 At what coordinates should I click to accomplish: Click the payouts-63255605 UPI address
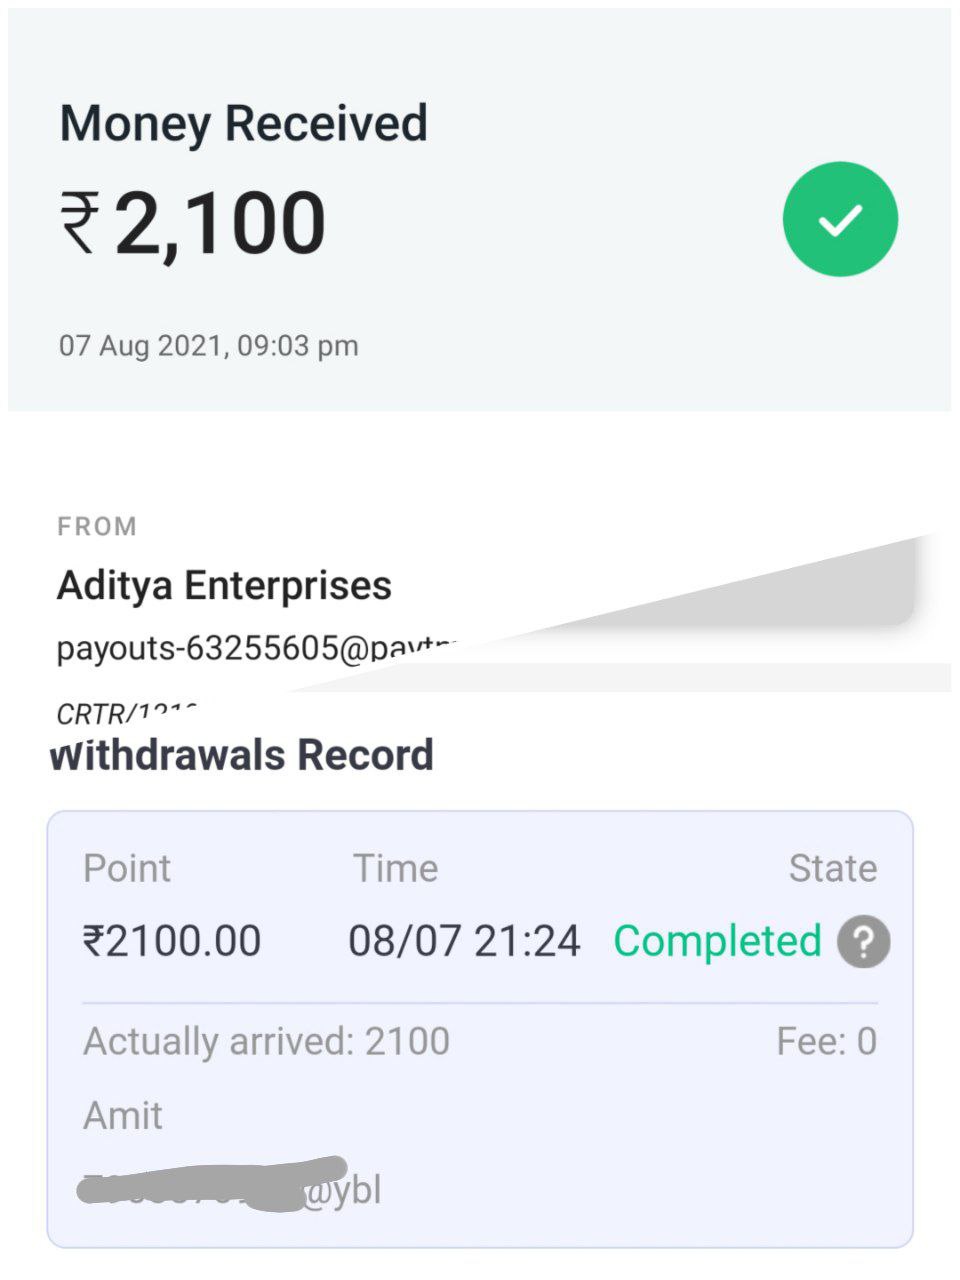[256, 648]
